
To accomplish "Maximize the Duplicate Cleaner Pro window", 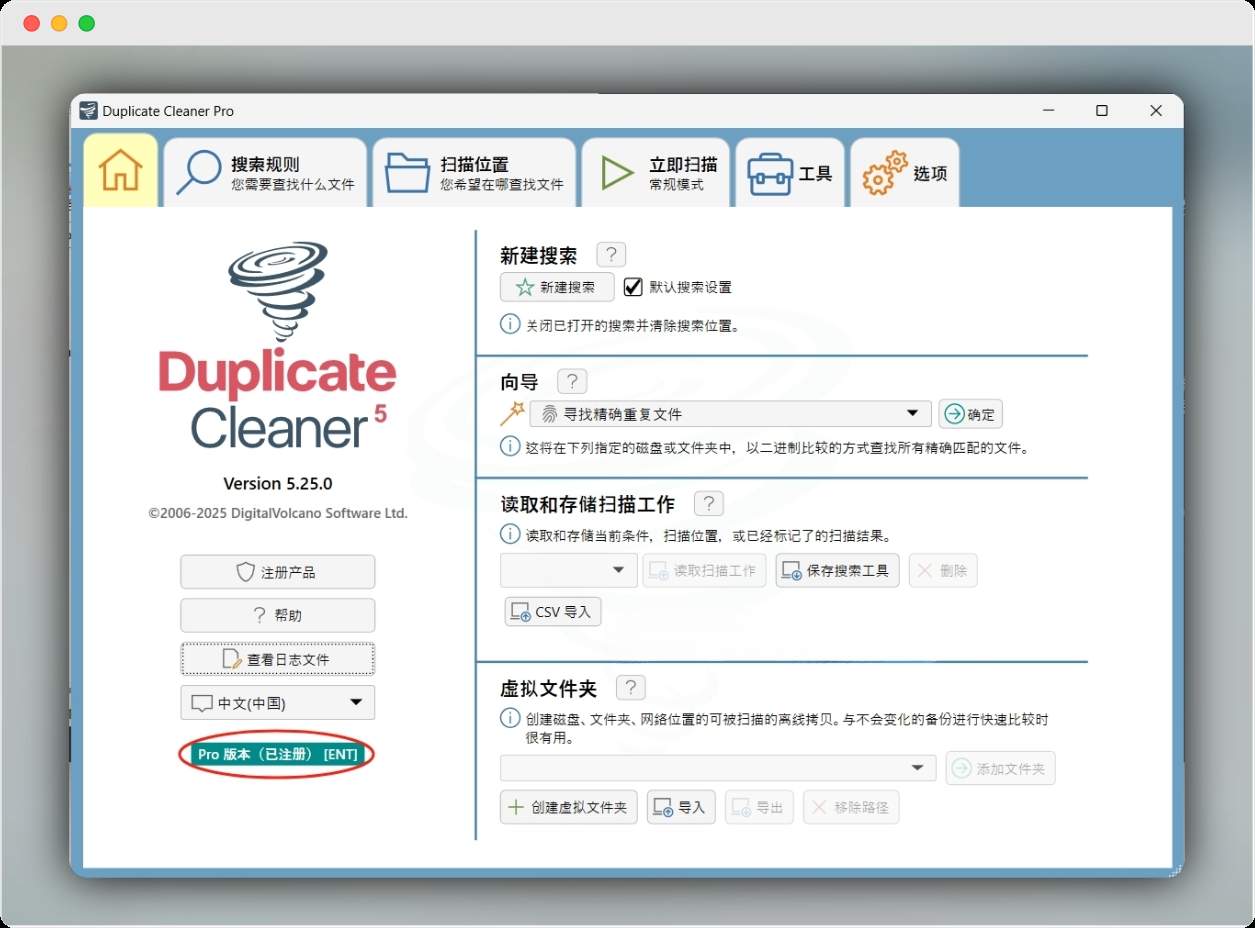I will (1102, 111).
